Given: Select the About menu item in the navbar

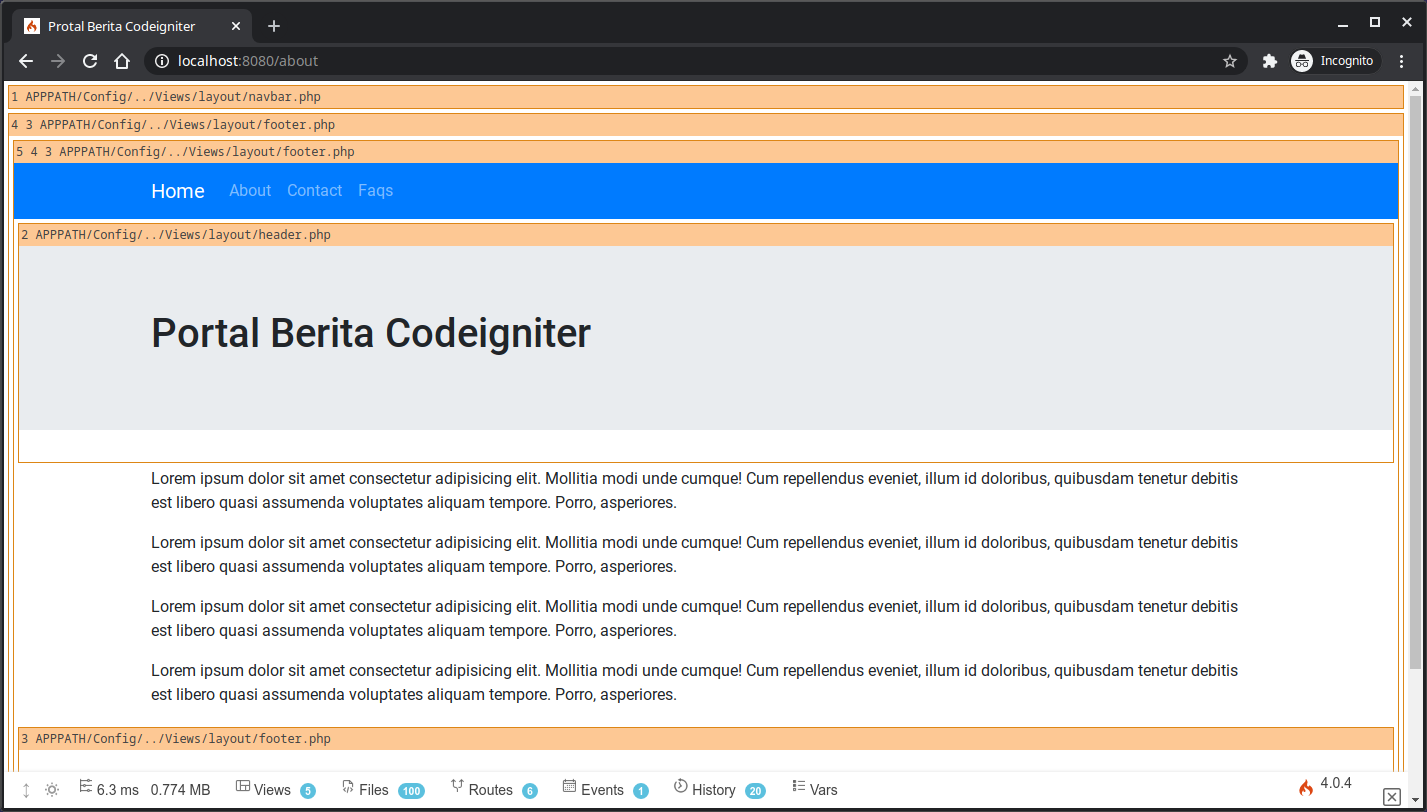Looking at the screenshot, I should pyautogui.click(x=249, y=190).
